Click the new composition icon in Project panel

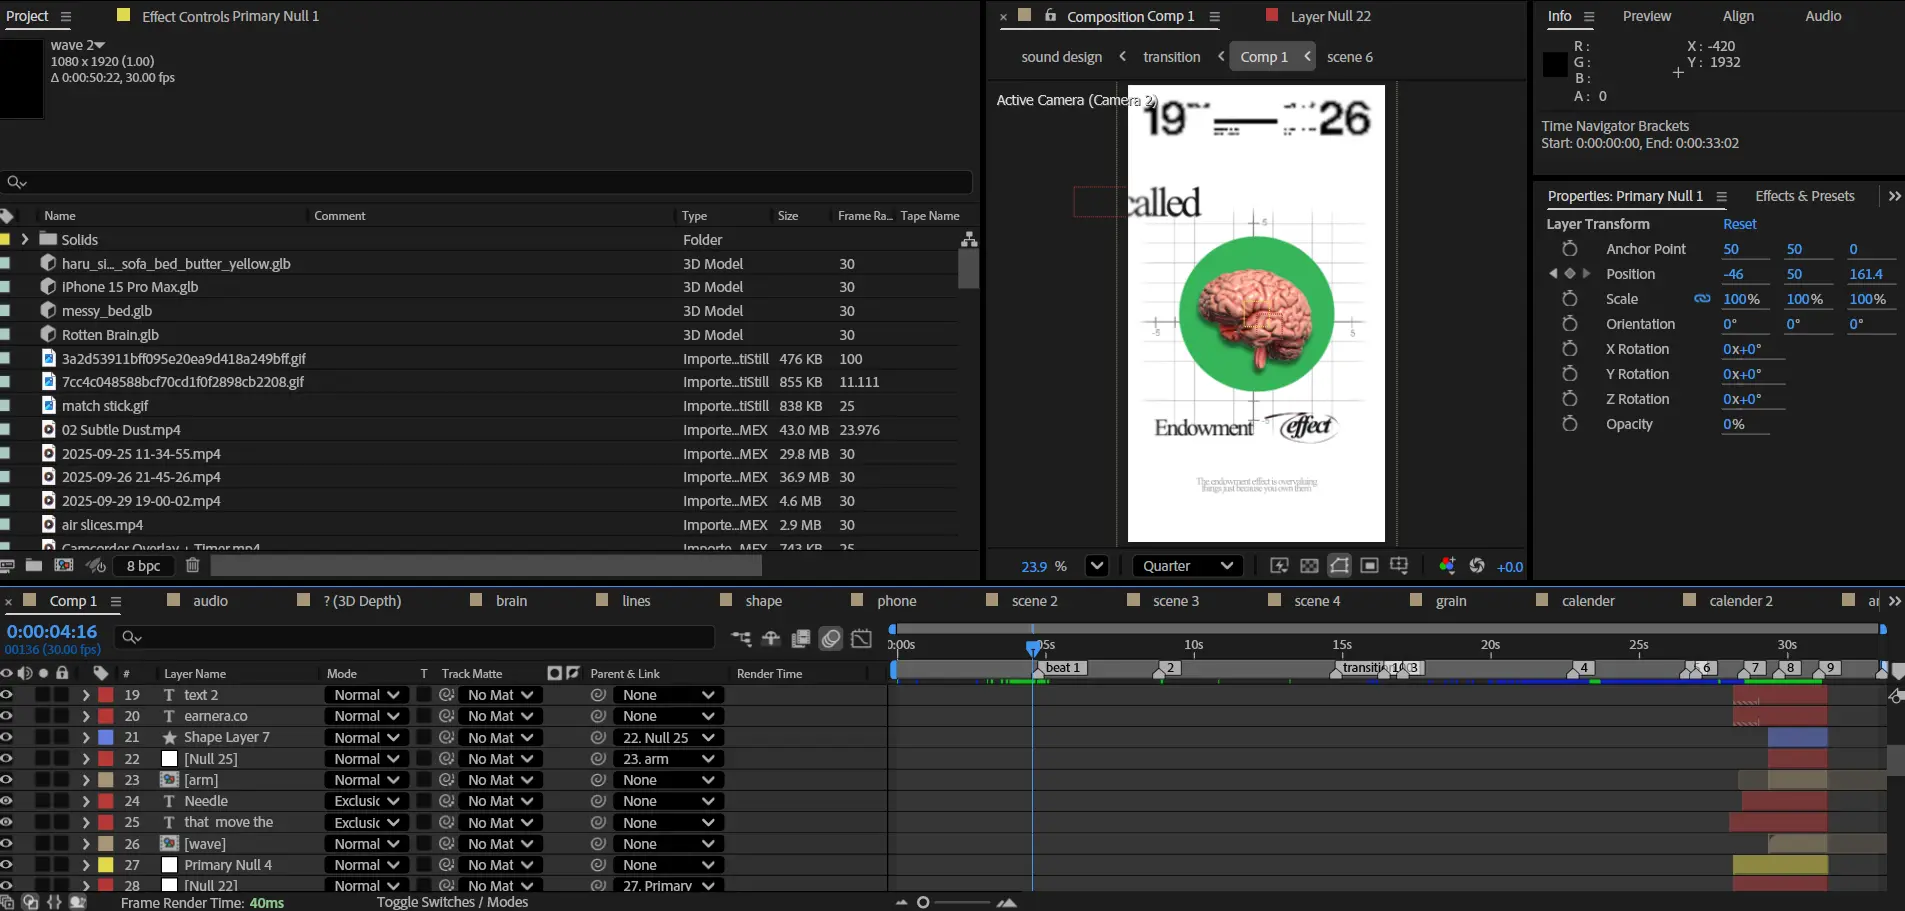[x=64, y=566]
